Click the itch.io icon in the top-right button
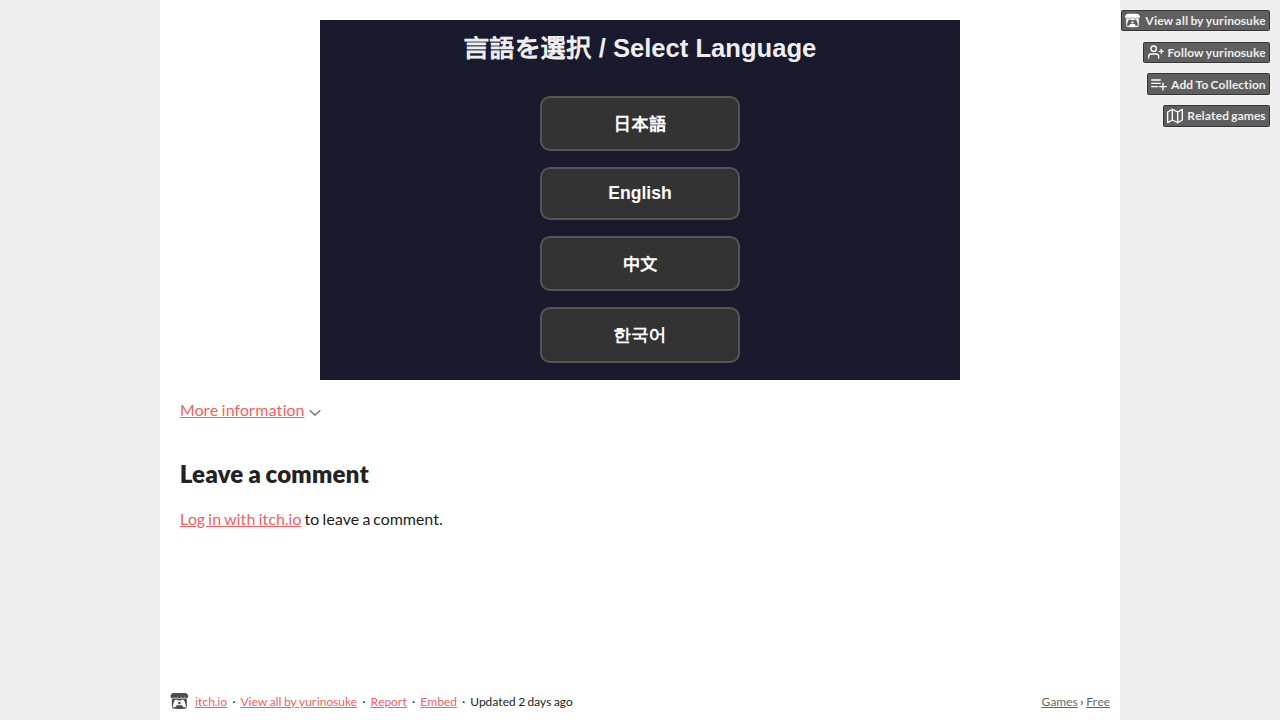This screenshot has height=720, width=1280. pyautogui.click(x=1133, y=20)
